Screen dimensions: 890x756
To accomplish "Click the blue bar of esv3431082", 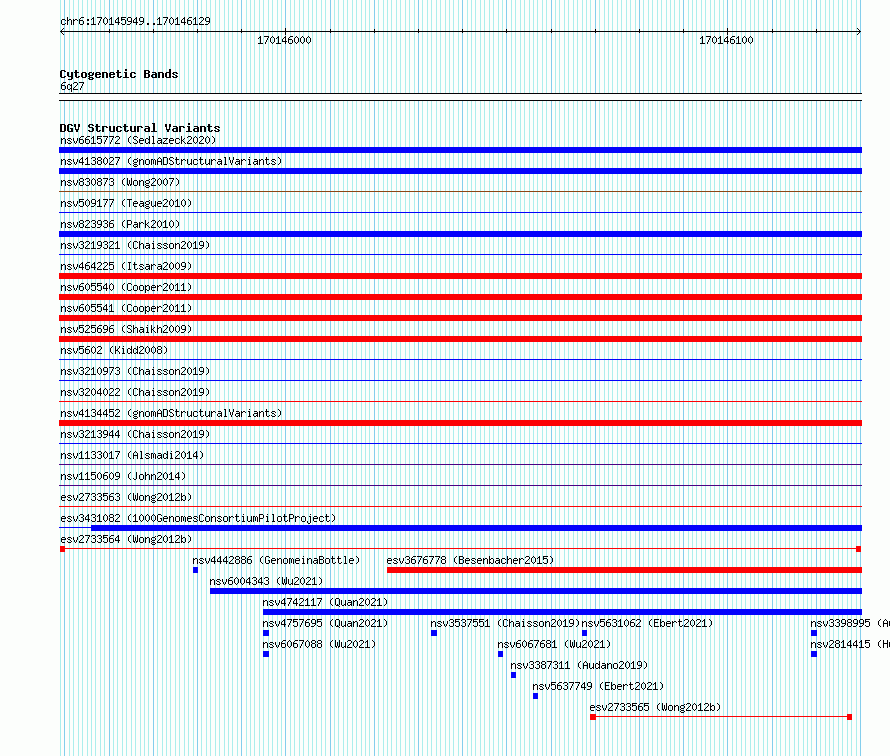I will pyautogui.click(x=476, y=528).
